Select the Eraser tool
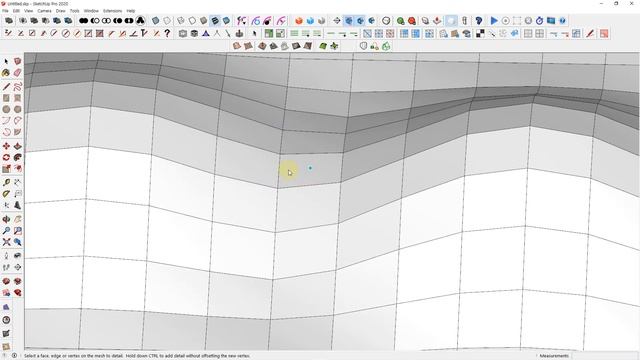Viewport: 640px width, 360px height. [x=18, y=73]
